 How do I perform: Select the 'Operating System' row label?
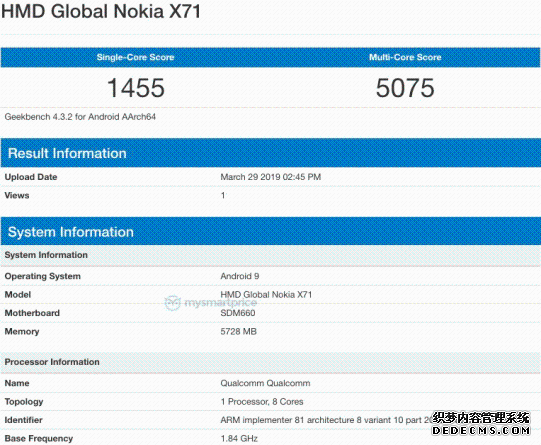(x=43, y=276)
